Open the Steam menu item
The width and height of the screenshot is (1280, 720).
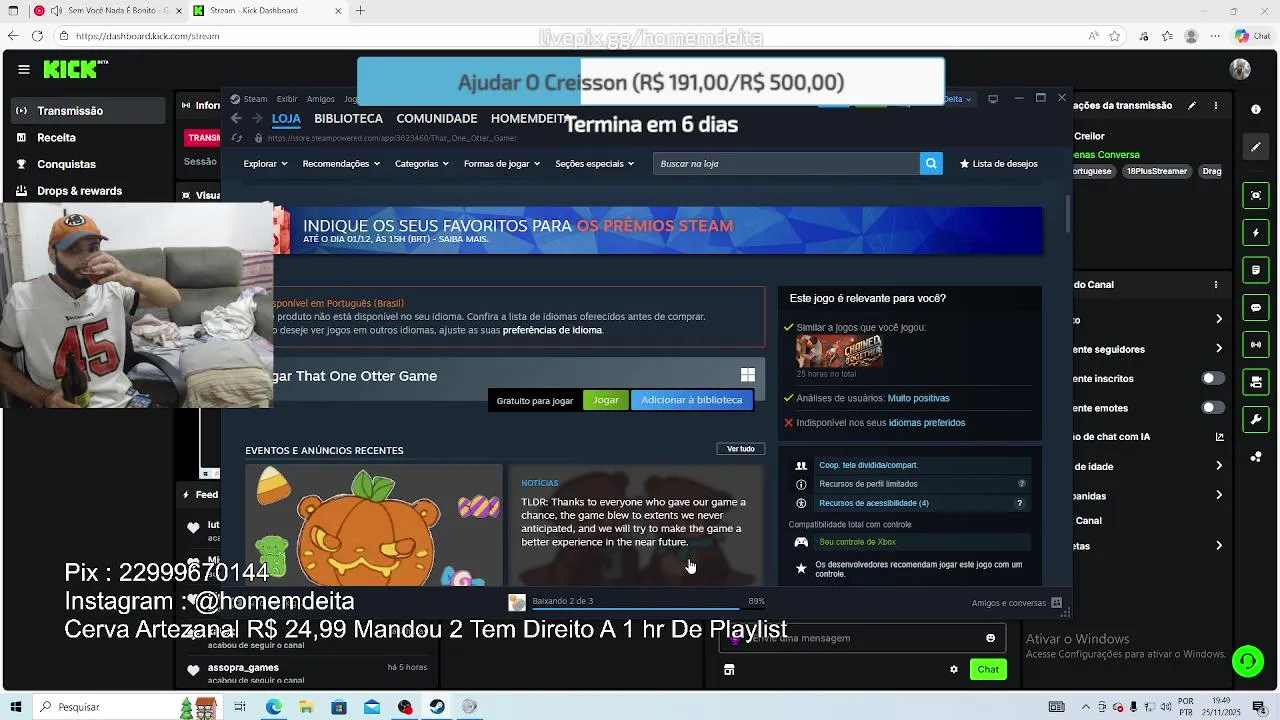[256, 99]
